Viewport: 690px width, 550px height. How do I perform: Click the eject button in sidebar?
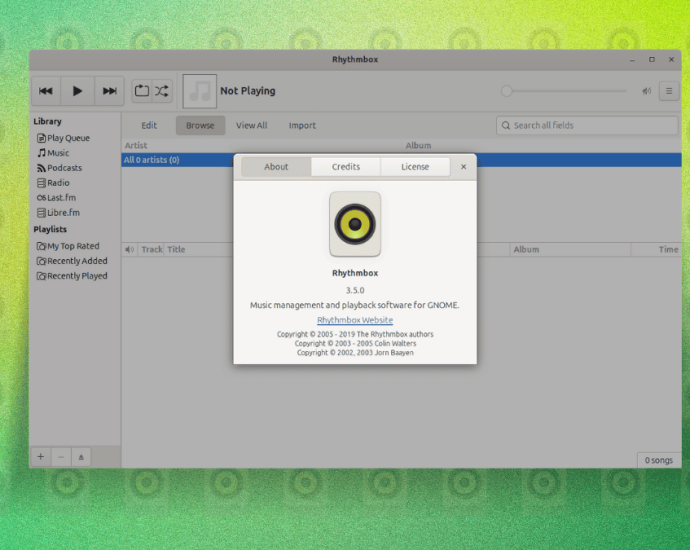(x=81, y=457)
